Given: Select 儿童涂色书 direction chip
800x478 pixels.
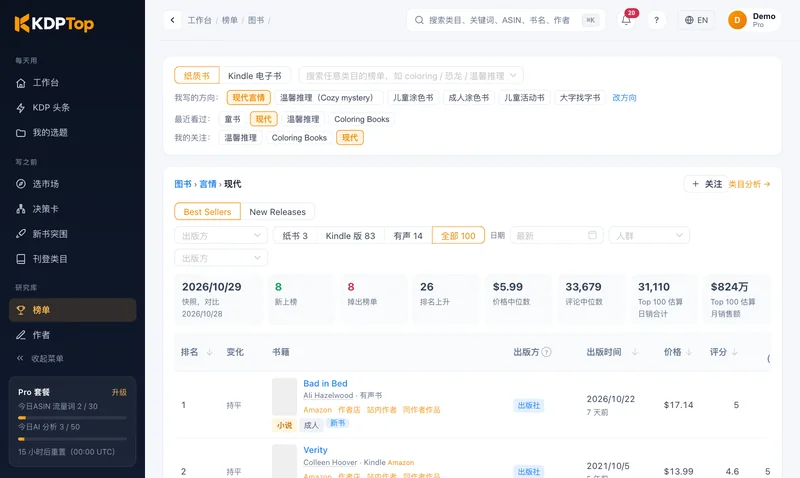Looking at the screenshot, I should 413,97.
